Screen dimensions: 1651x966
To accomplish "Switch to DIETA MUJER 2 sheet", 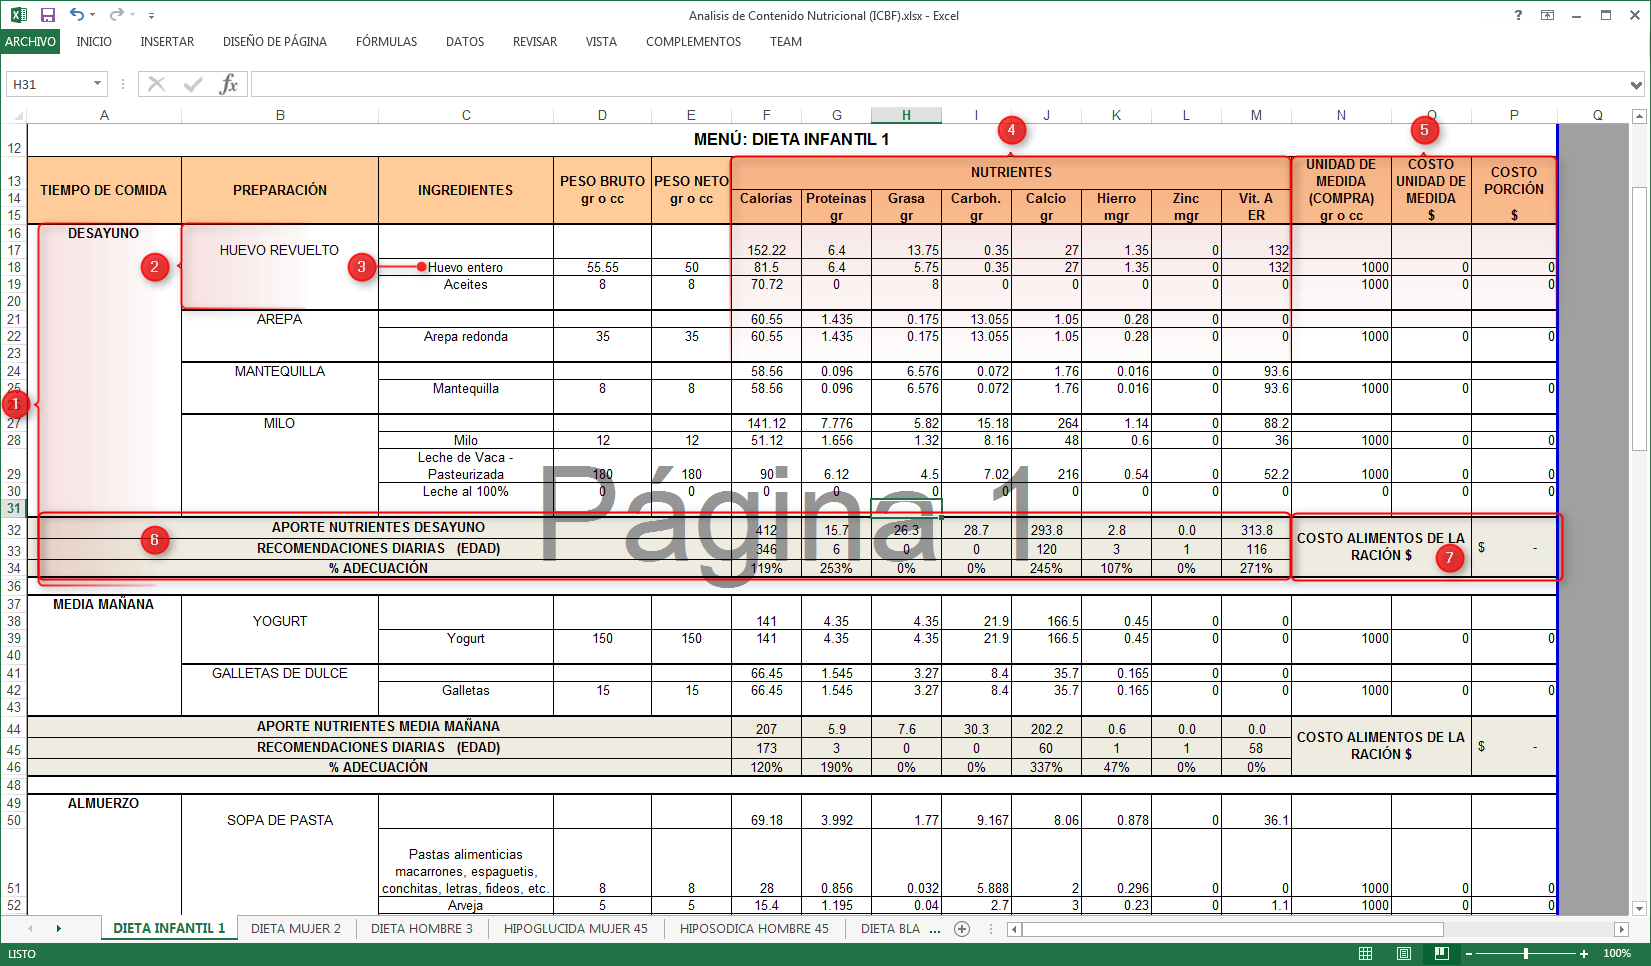I will point(296,928).
